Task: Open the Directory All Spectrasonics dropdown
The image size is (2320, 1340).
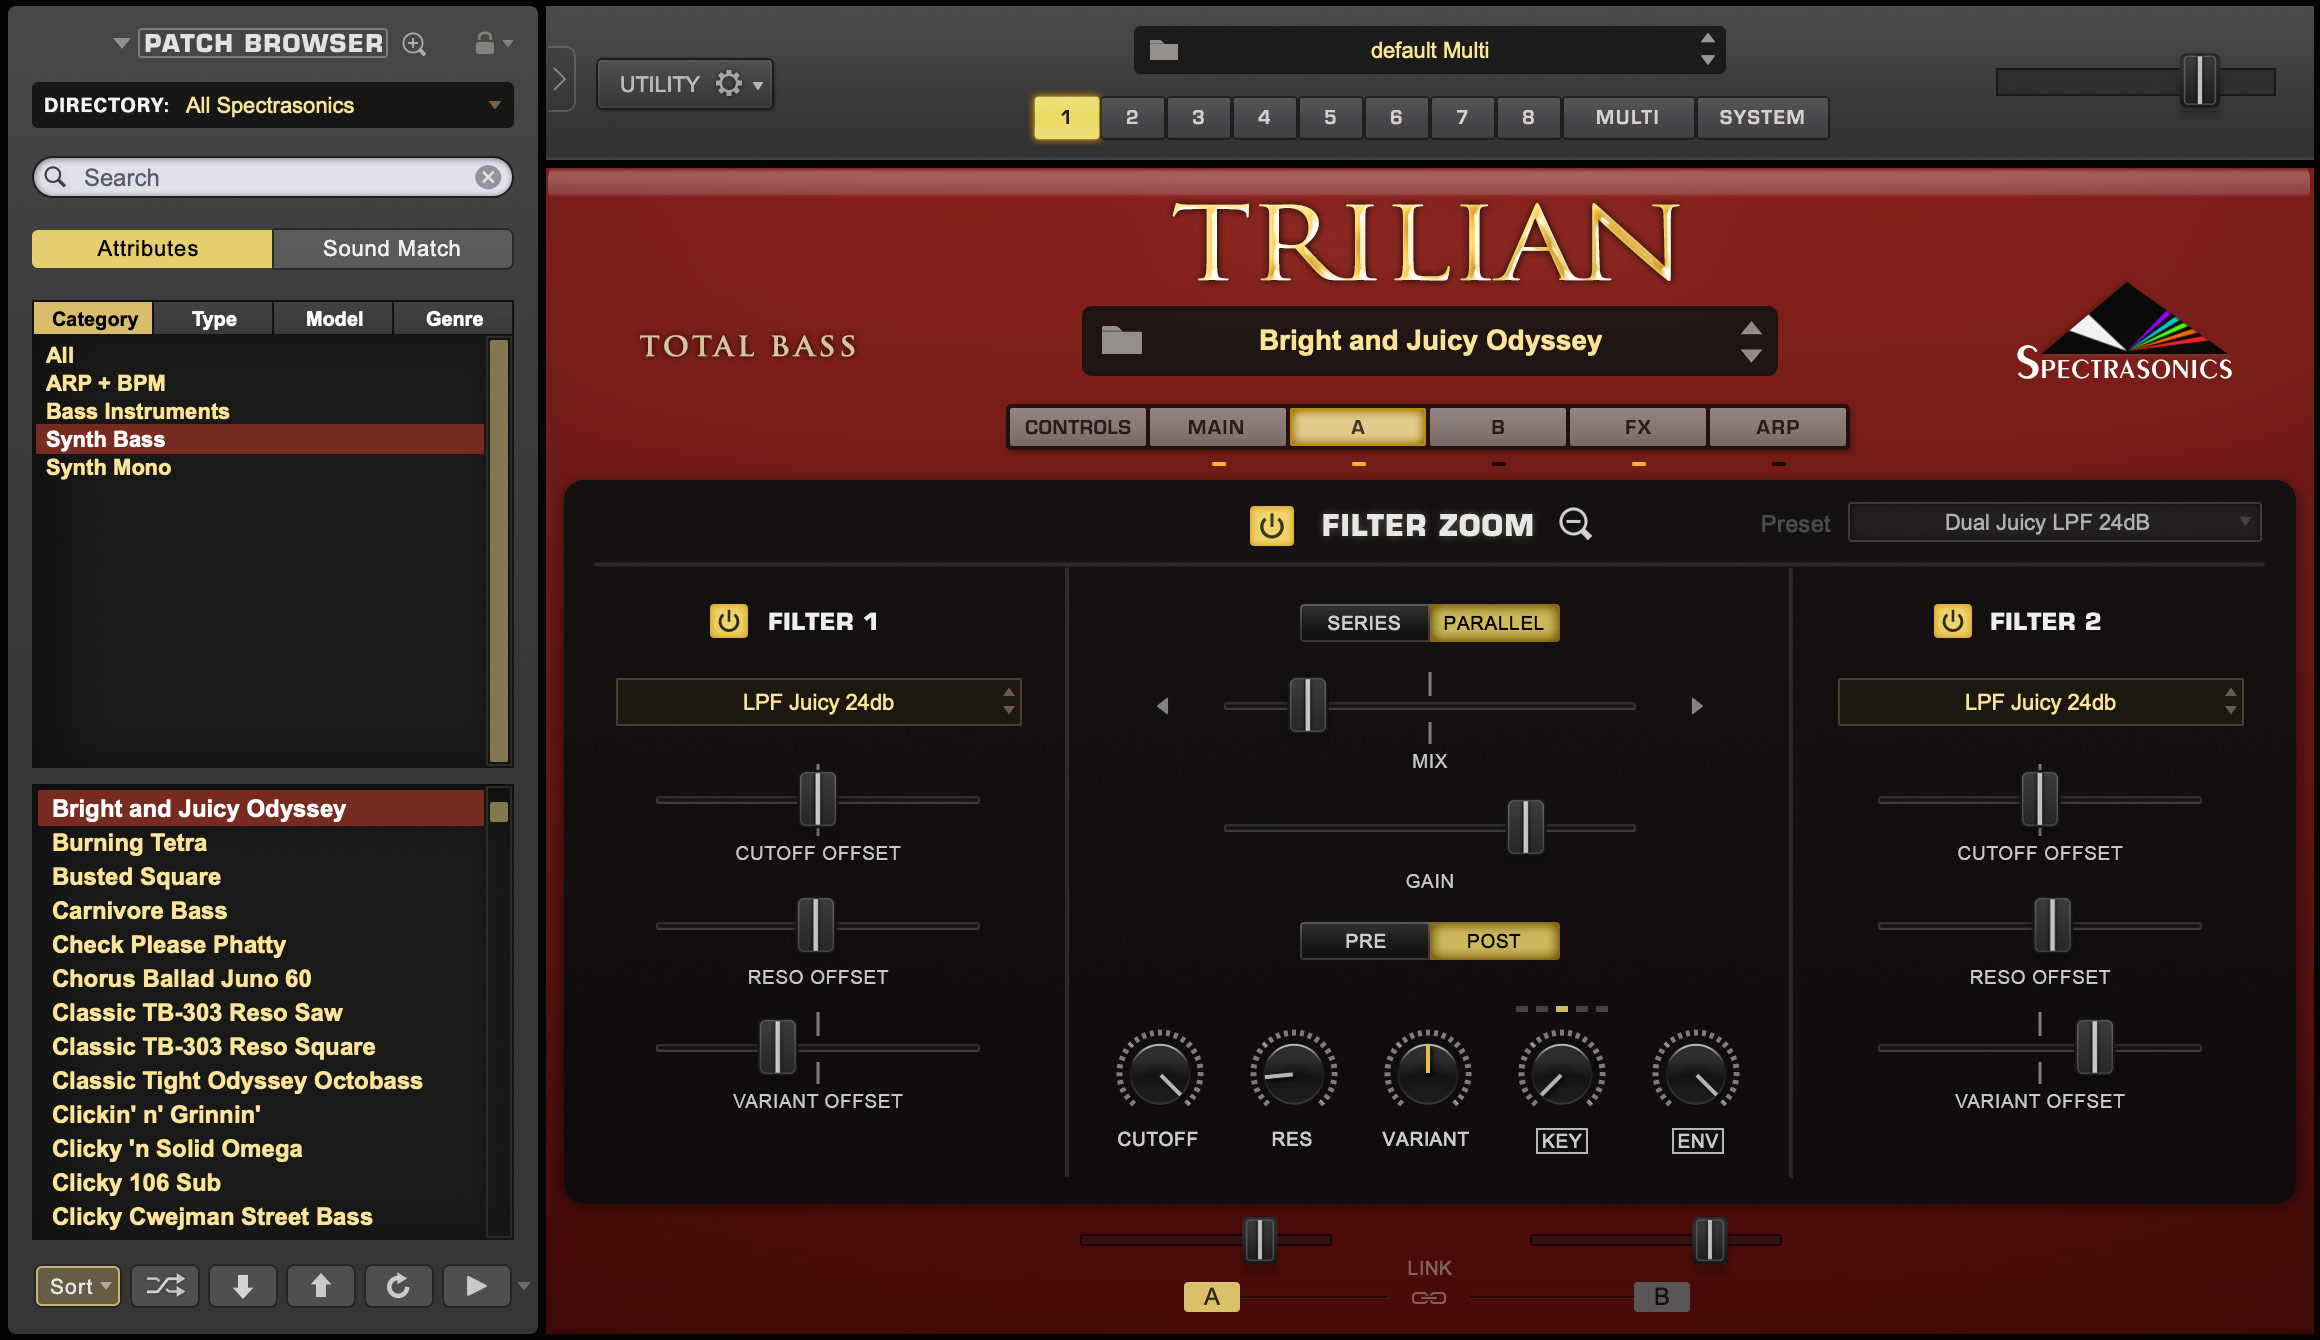Action: point(272,105)
